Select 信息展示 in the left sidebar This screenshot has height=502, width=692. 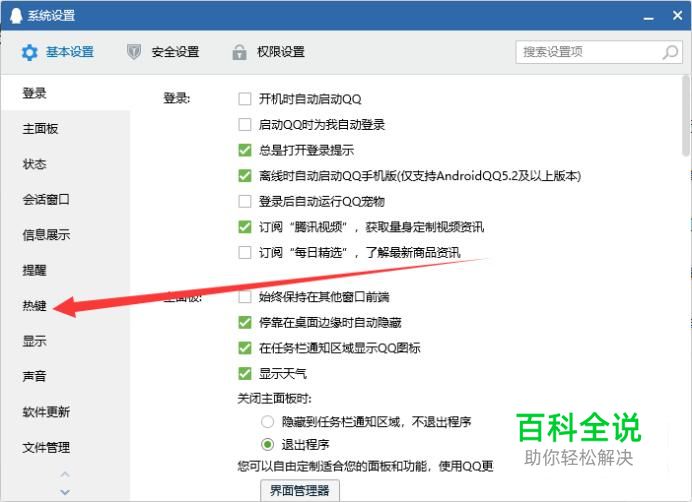pyautogui.click(x=65, y=235)
